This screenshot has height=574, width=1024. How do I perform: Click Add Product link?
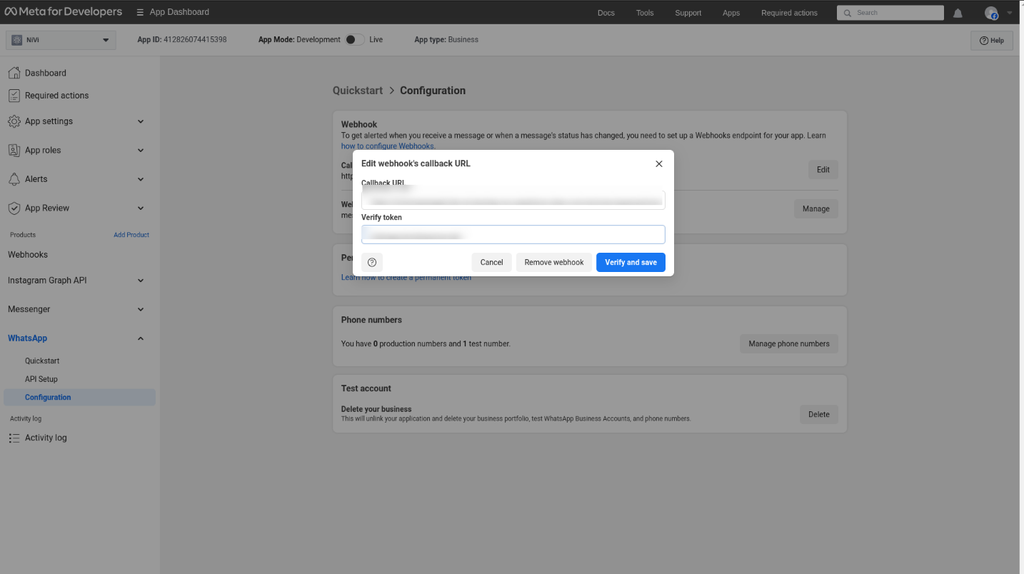[x=131, y=235]
